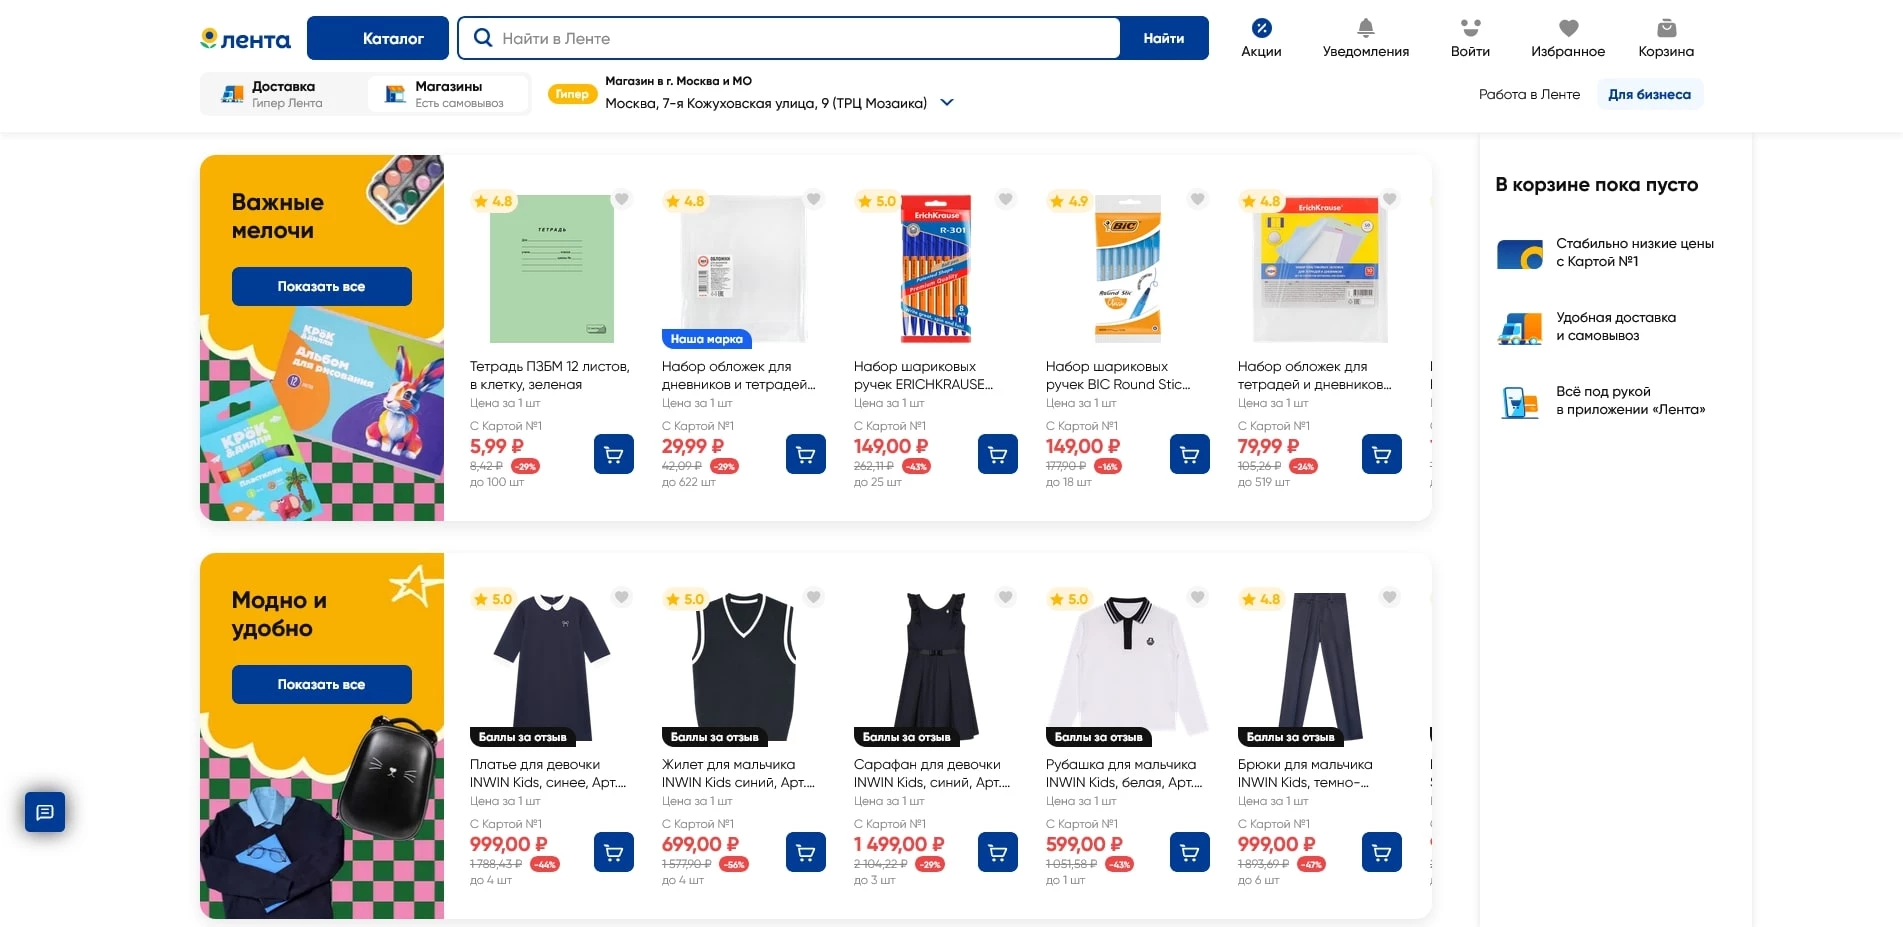Select the Магазины pickup tab
This screenshot has height=927, width=1903.
tap(448, 94)
